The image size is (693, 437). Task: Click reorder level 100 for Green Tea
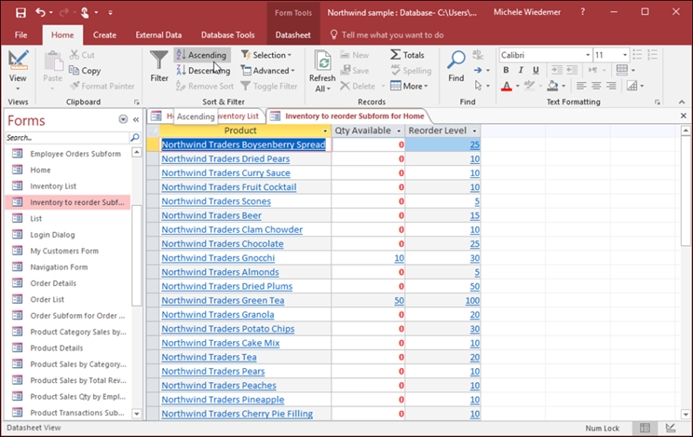[472, 300]
